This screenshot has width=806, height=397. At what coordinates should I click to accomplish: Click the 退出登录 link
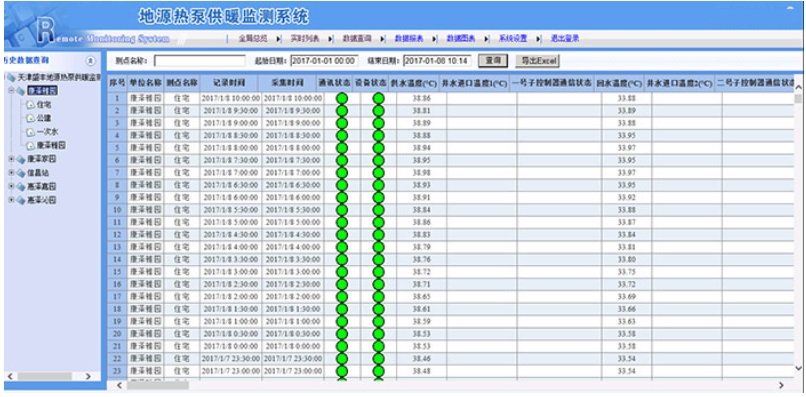tap(564, 39)
